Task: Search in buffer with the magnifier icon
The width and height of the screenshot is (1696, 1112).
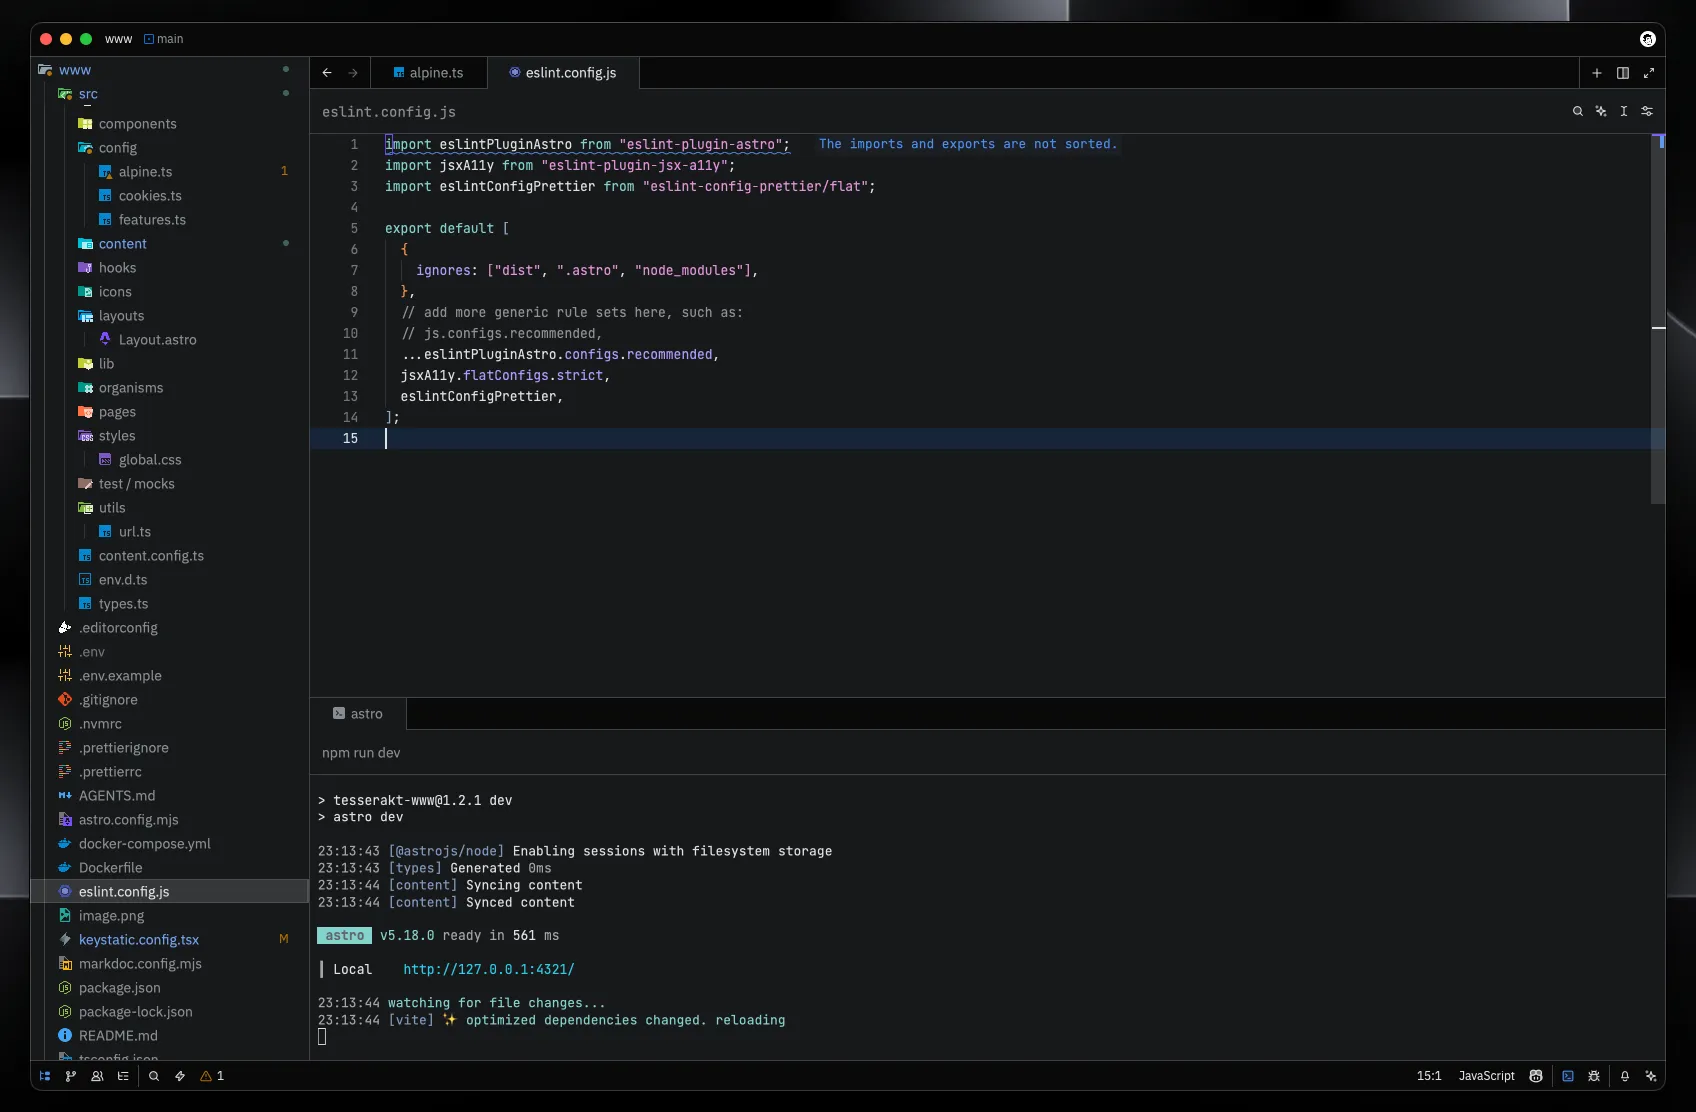Action: tap(1578, 111)
